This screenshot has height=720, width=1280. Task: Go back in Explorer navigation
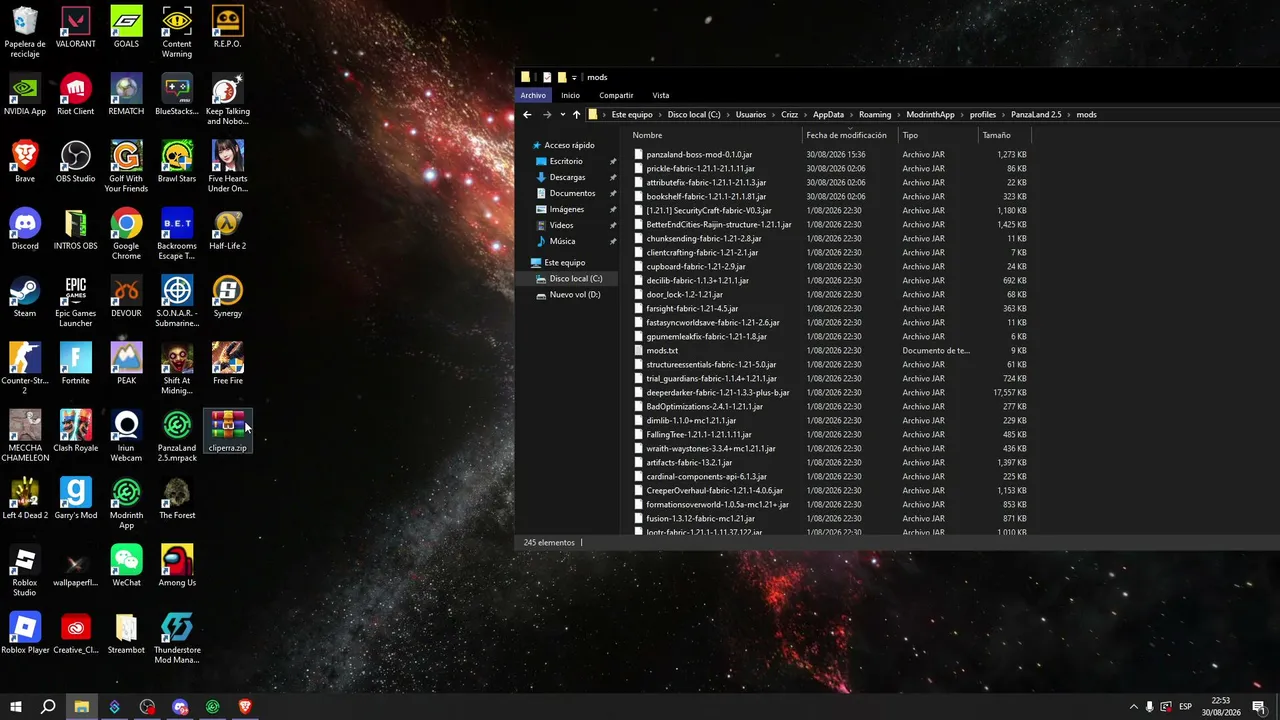tap(527, 115)
